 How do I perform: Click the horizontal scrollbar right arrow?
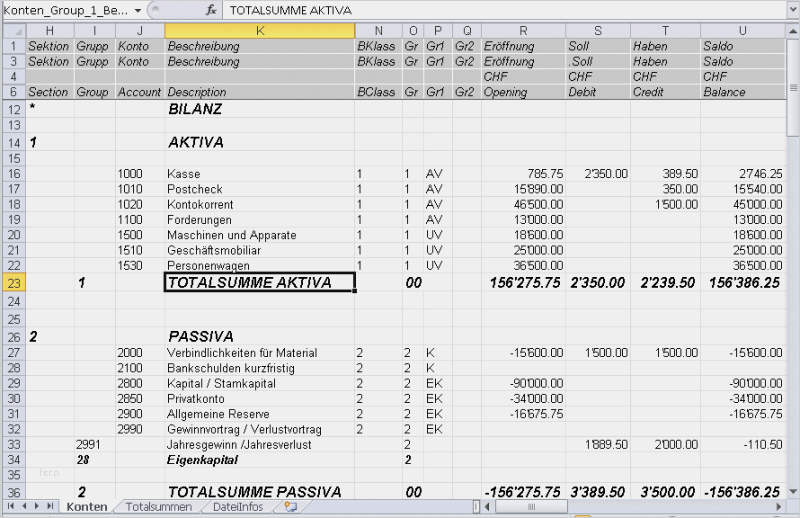coord(779,507)
